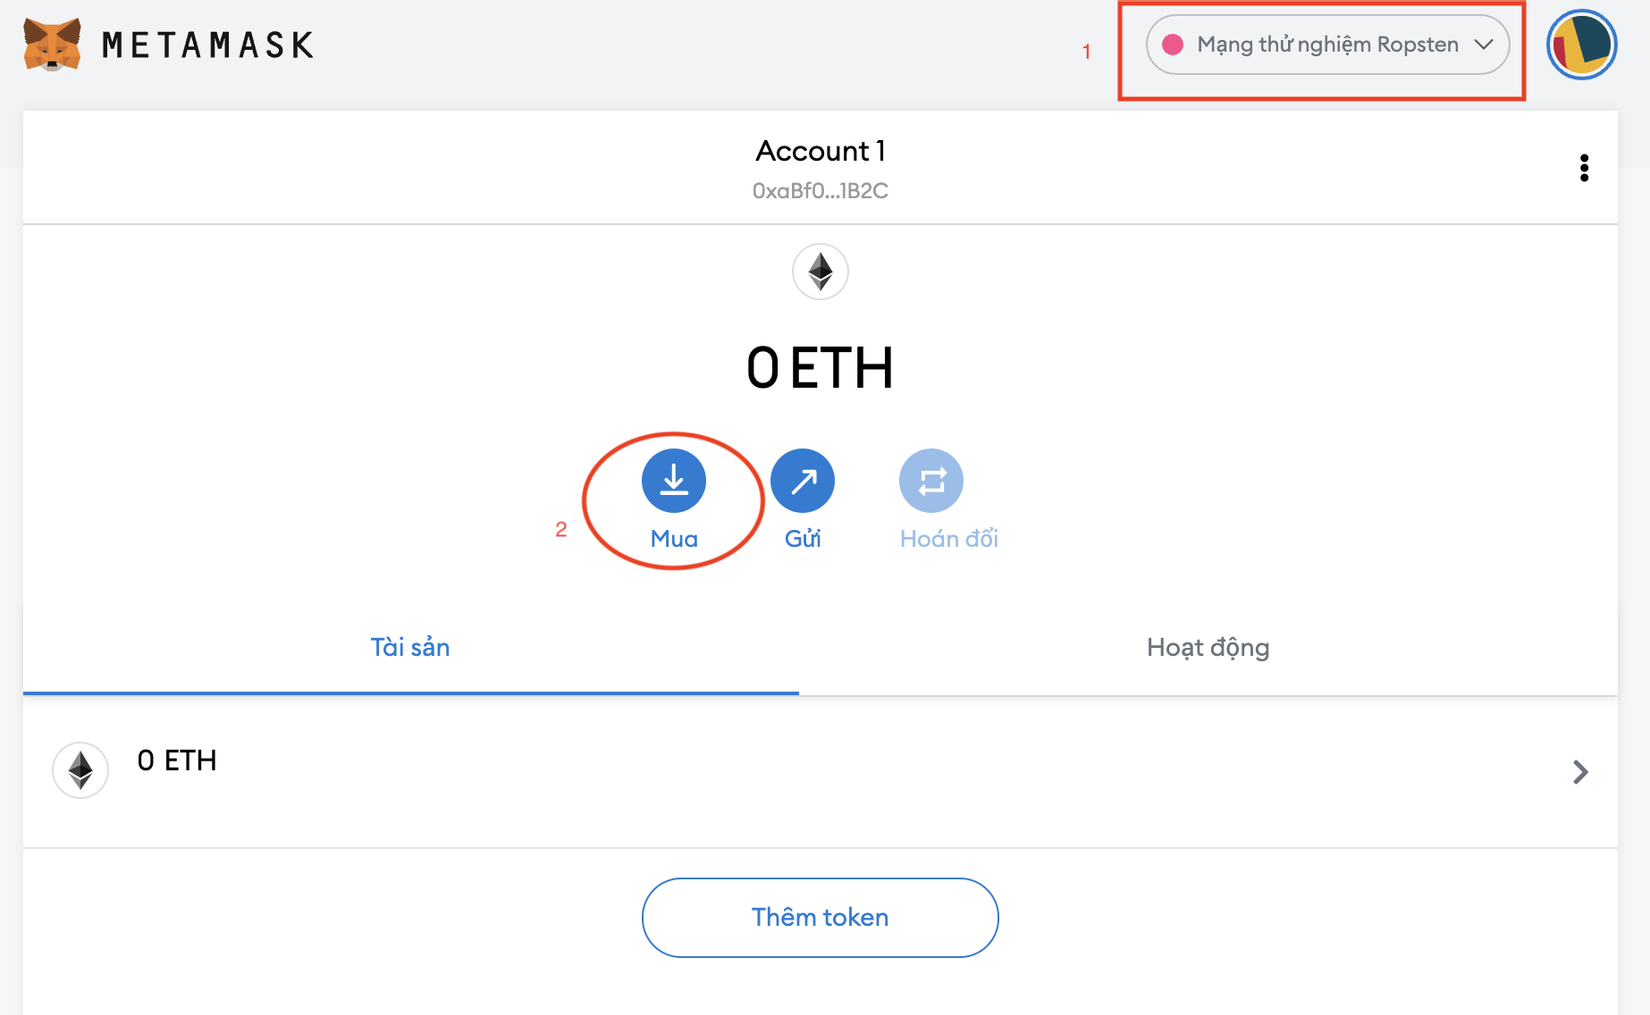Click the Hoán đổi (Swap) icon
This screenshot has width=1650, height=1015.
pyautogui.click(x=931, y=481)
